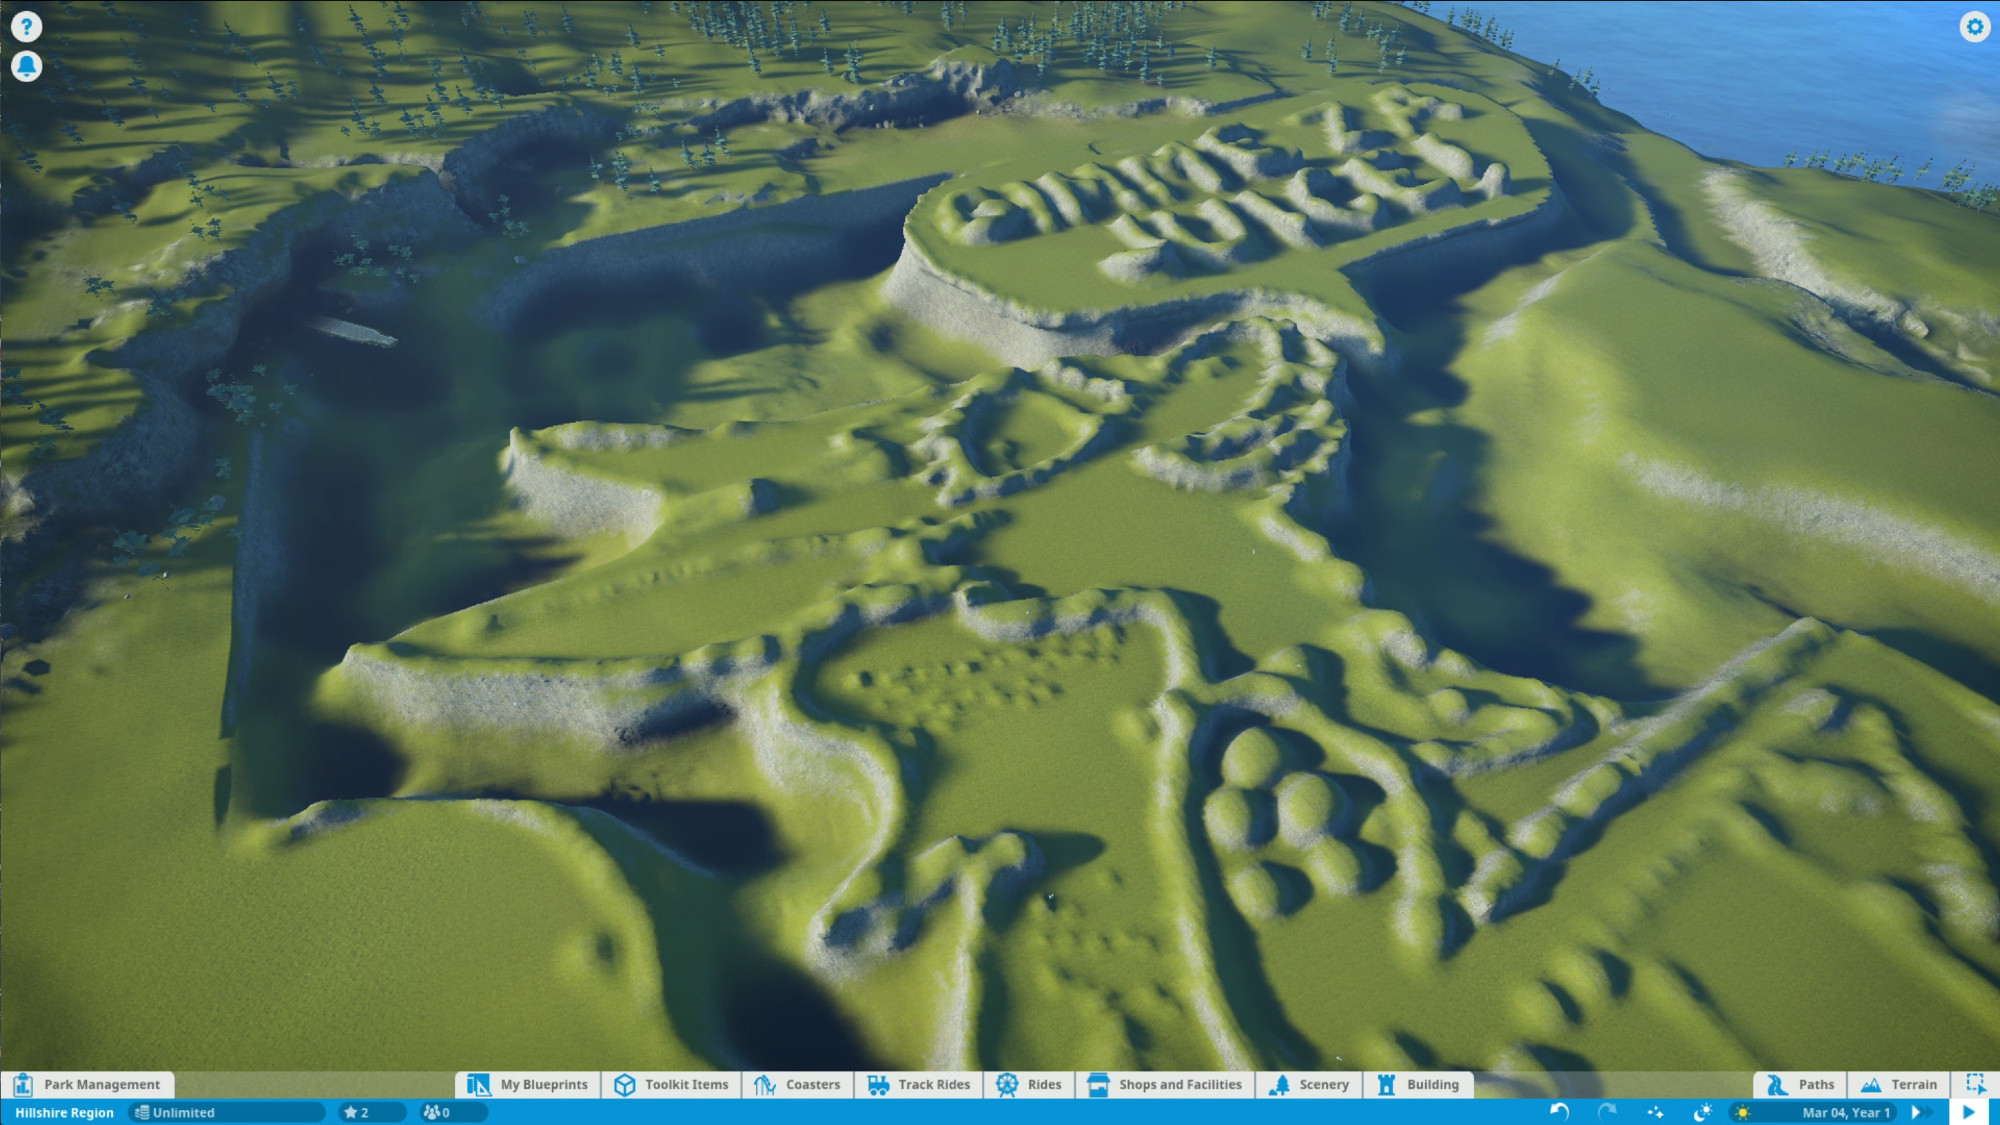
Task: Open the Building tab
Action: pos(1418,1085)
